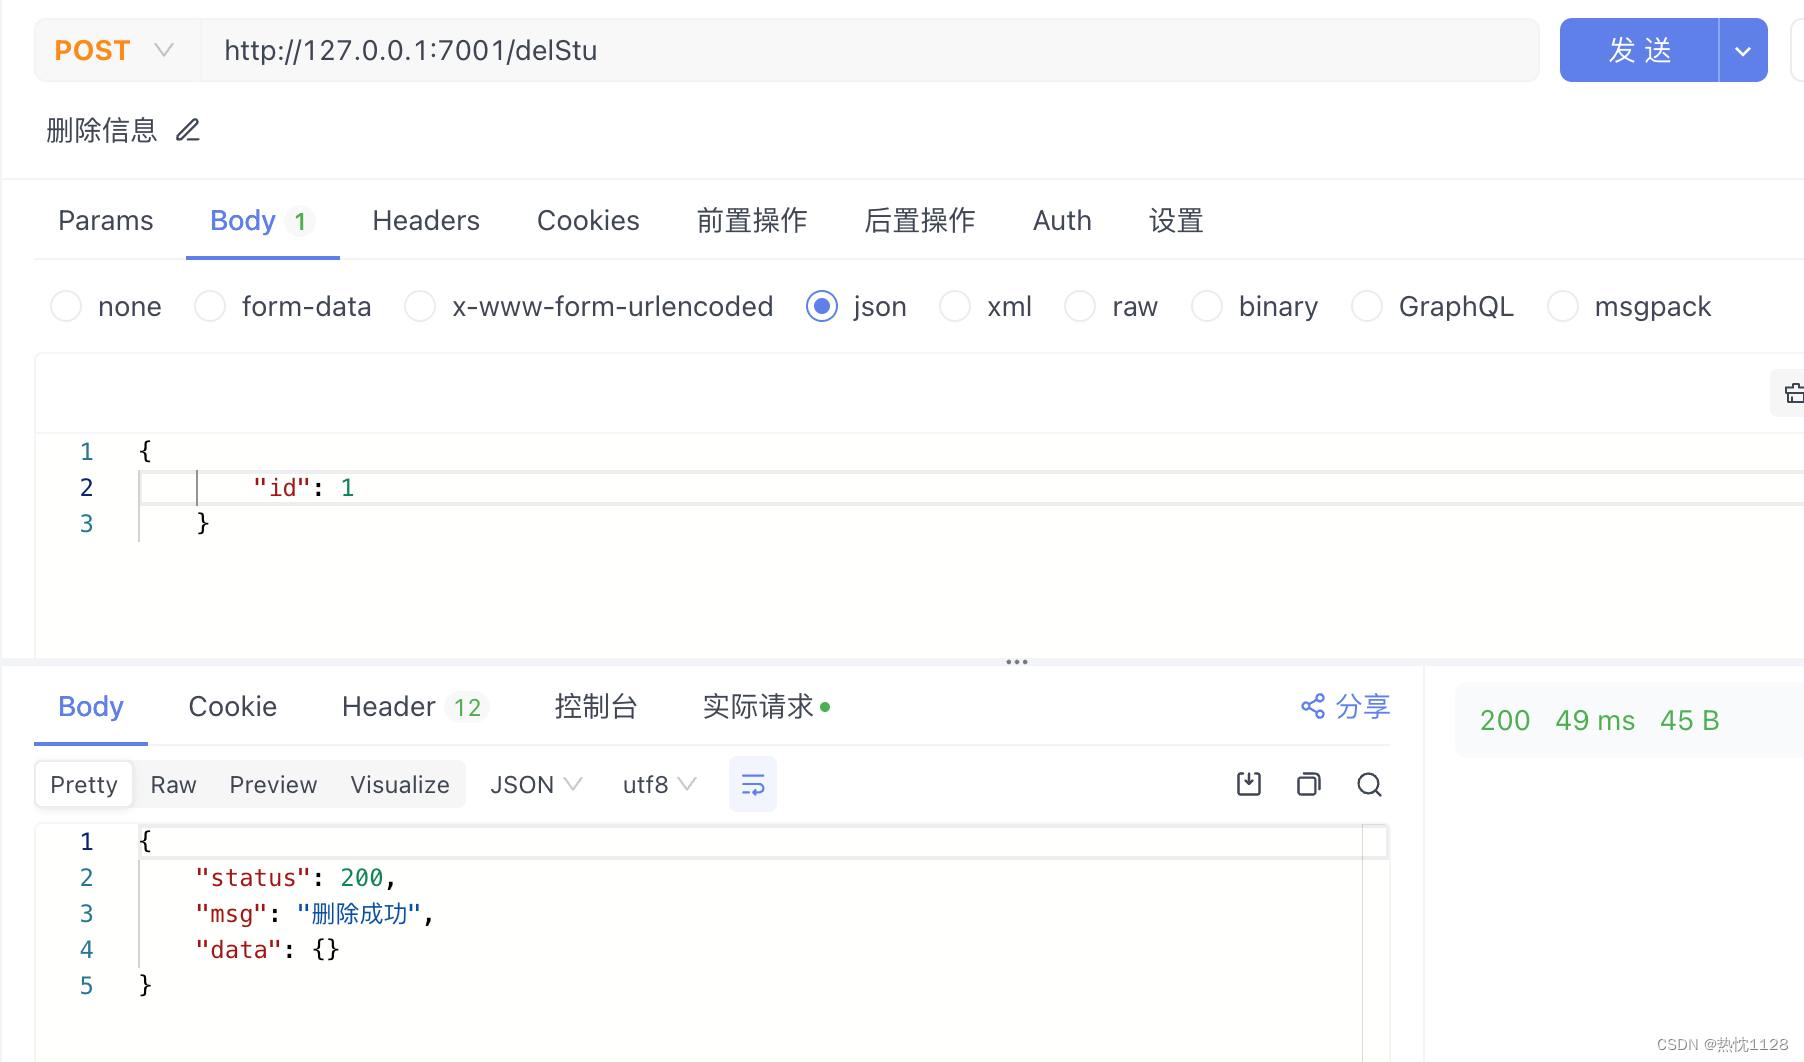This screenshot has height=1062, width=1804.
Task: Open the 控制台 console tab
Action: click(x=596, y=706)
